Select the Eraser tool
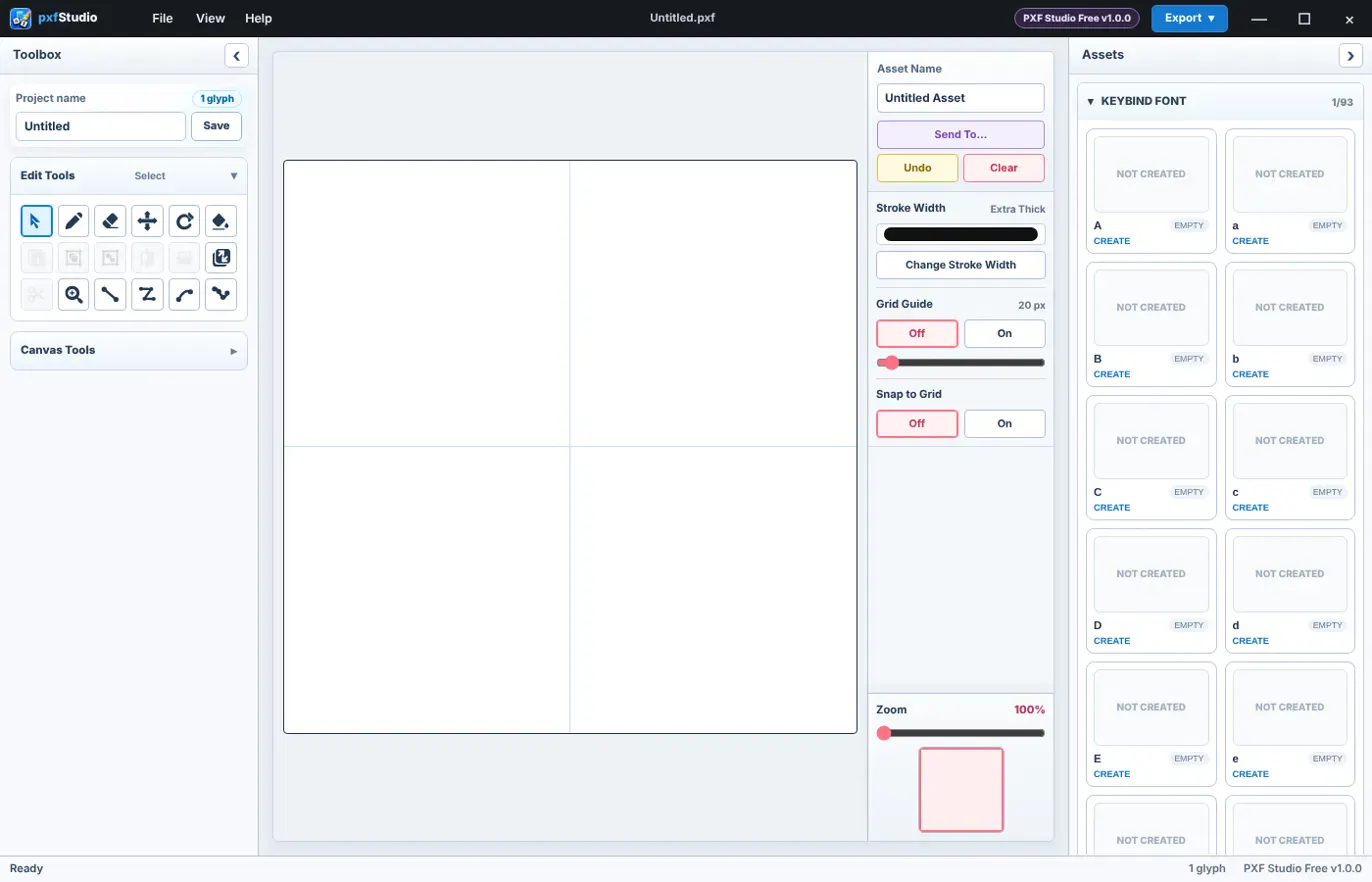1372x882 pixels. [x=110, y=221]
